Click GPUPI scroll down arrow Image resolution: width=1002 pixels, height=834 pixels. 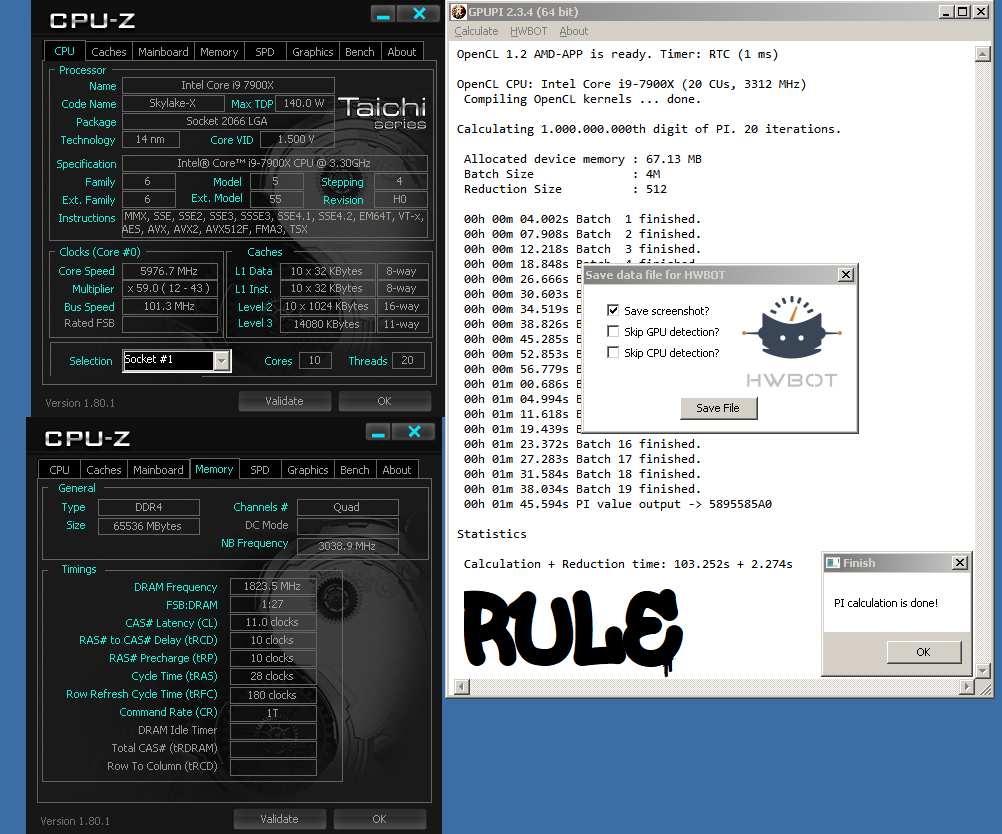983,670
